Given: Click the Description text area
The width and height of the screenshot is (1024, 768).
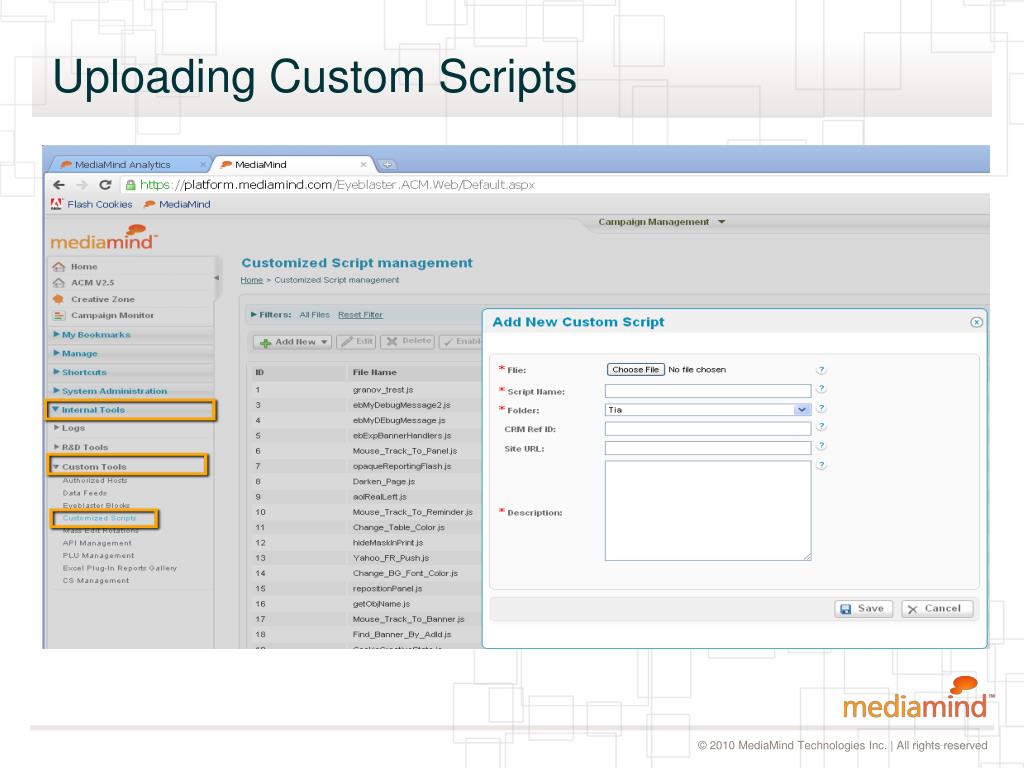Looking at the screenshot, I should [708, 511].
